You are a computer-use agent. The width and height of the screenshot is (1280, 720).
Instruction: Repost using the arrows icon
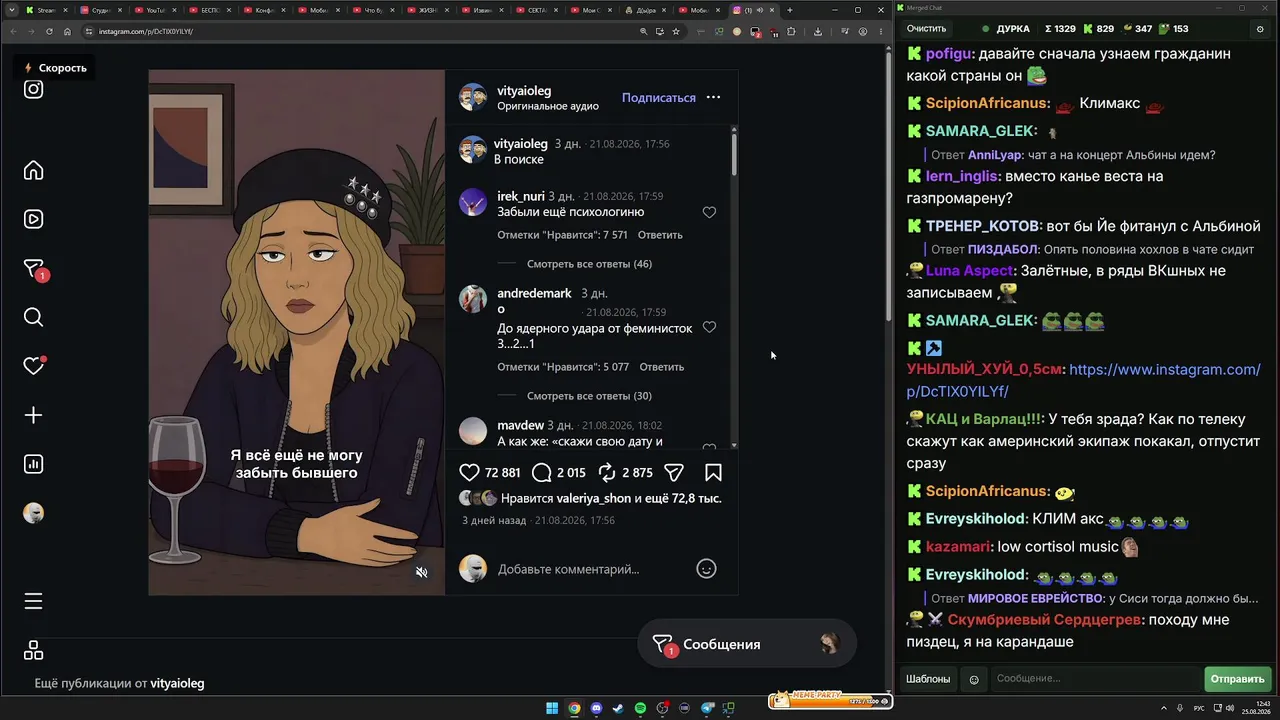[607, 472]
